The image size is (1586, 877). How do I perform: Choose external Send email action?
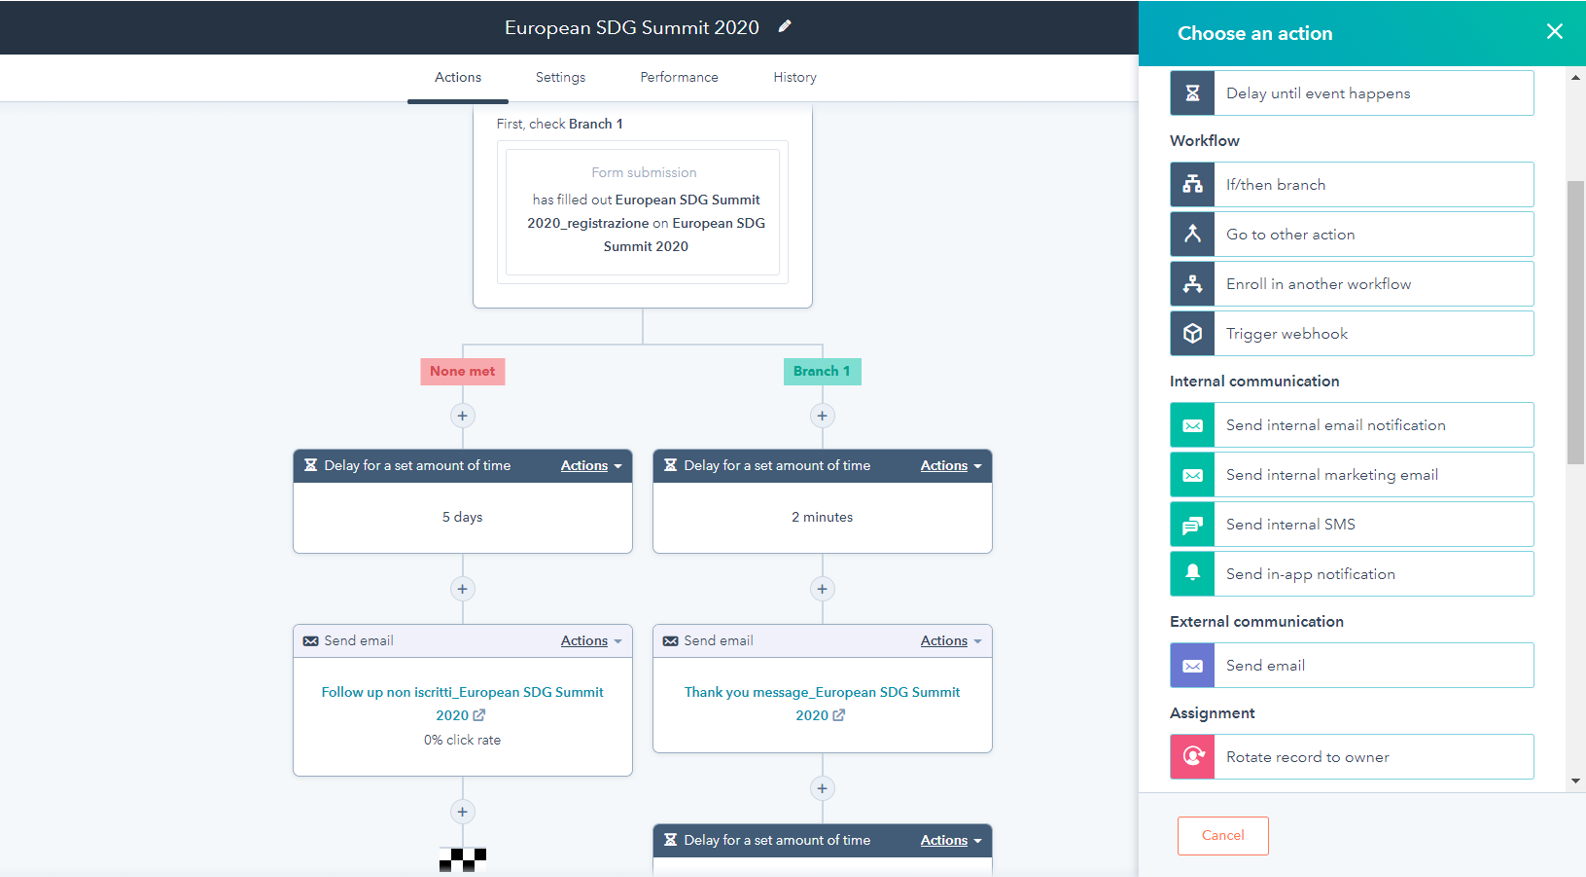click(1352, 665)
